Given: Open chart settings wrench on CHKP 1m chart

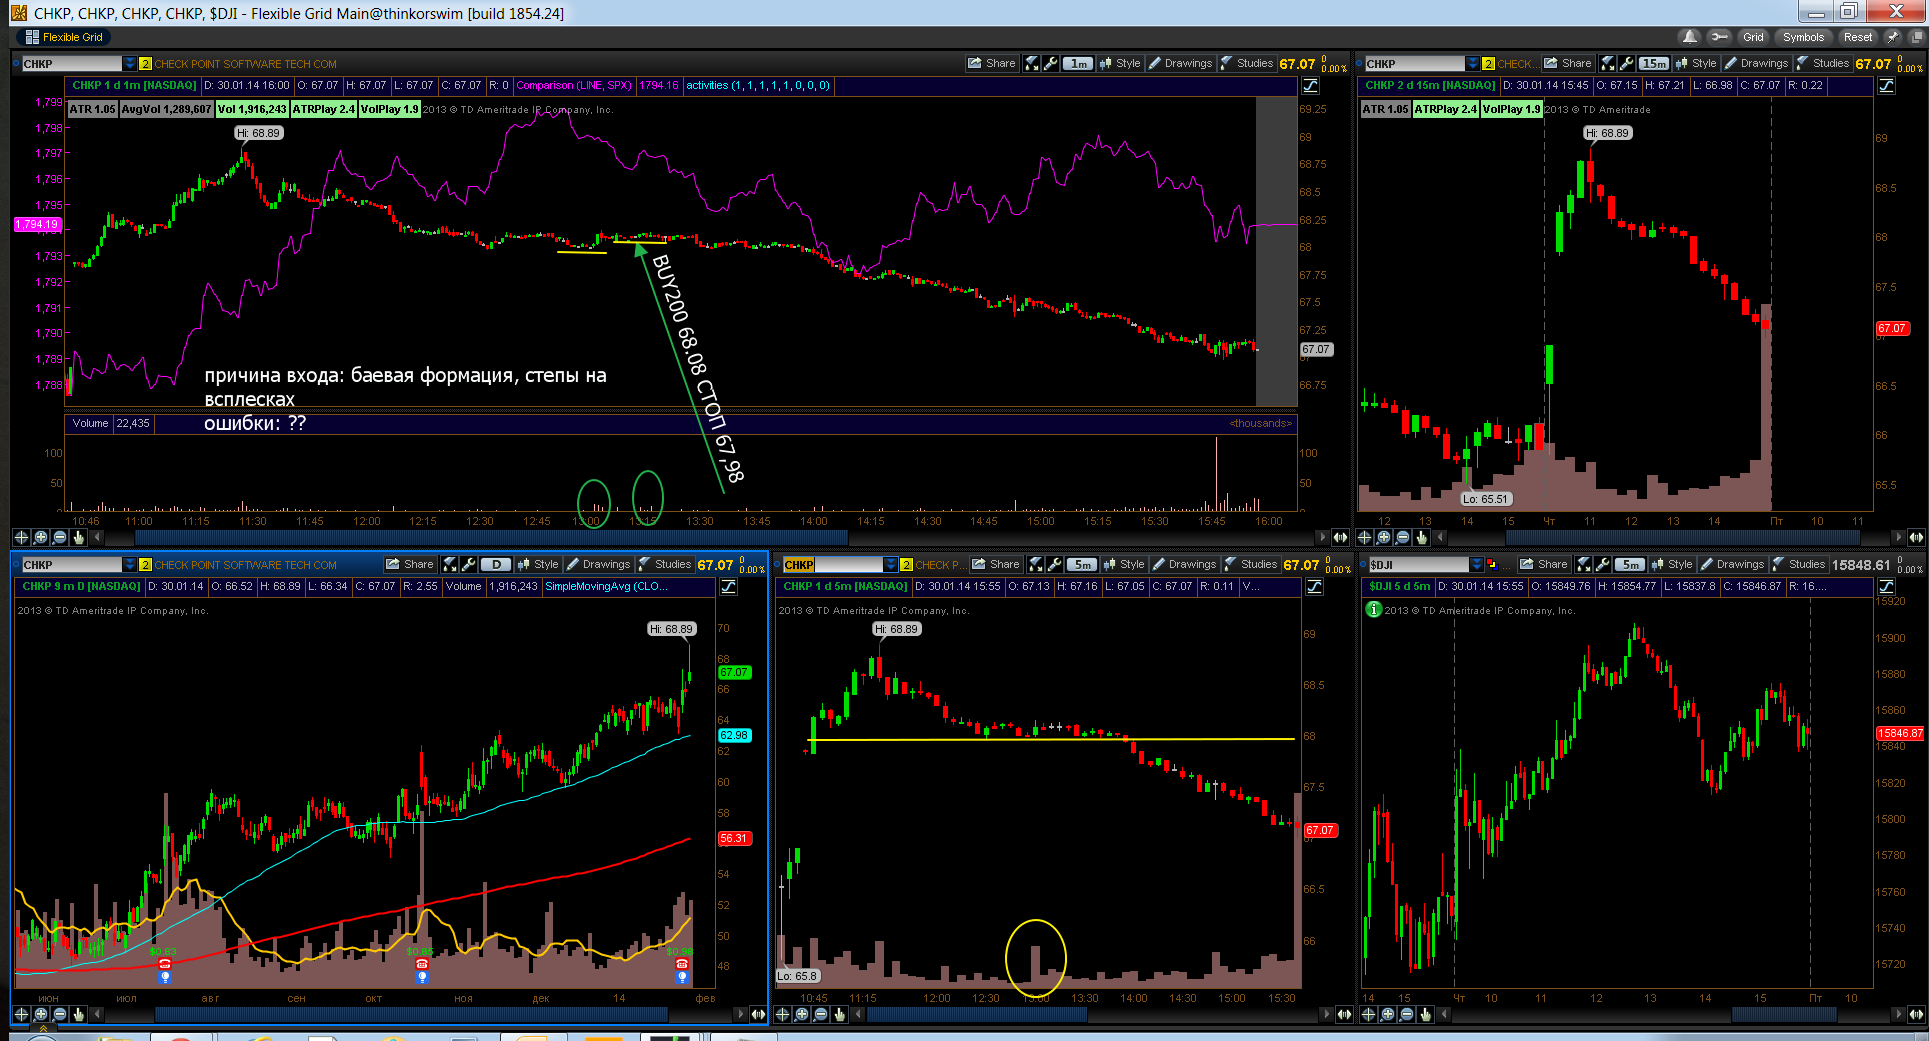Looking at the screenshot, I should (1050, 63).
